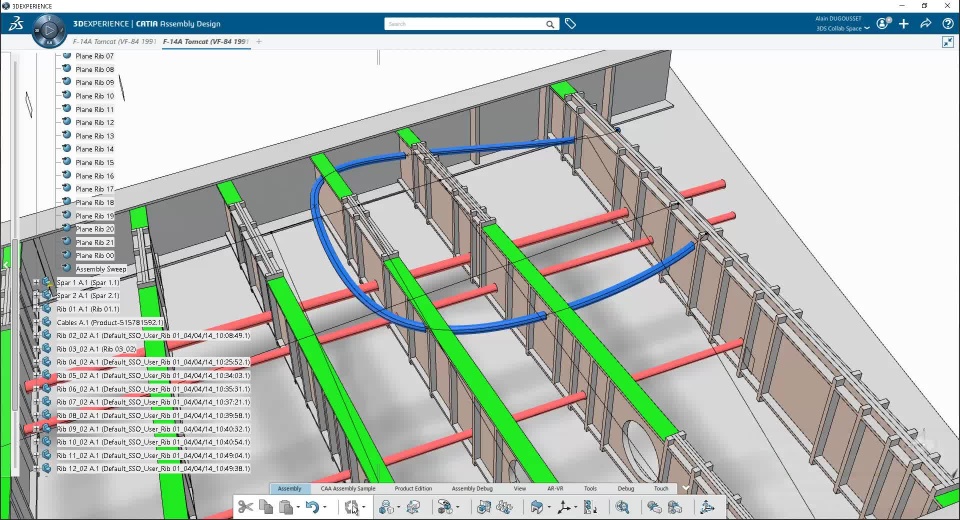Click the expand view icon at top right
The width and height of the screenshot is (960, 520).
pos(948,42)
